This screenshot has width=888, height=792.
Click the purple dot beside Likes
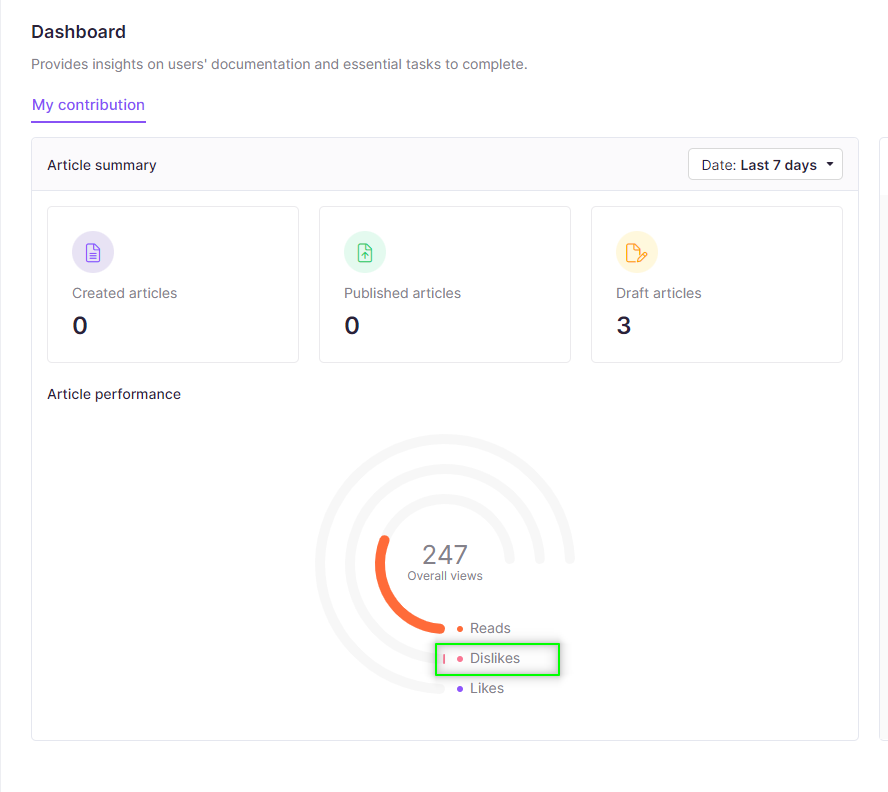[x=460, y=689]
